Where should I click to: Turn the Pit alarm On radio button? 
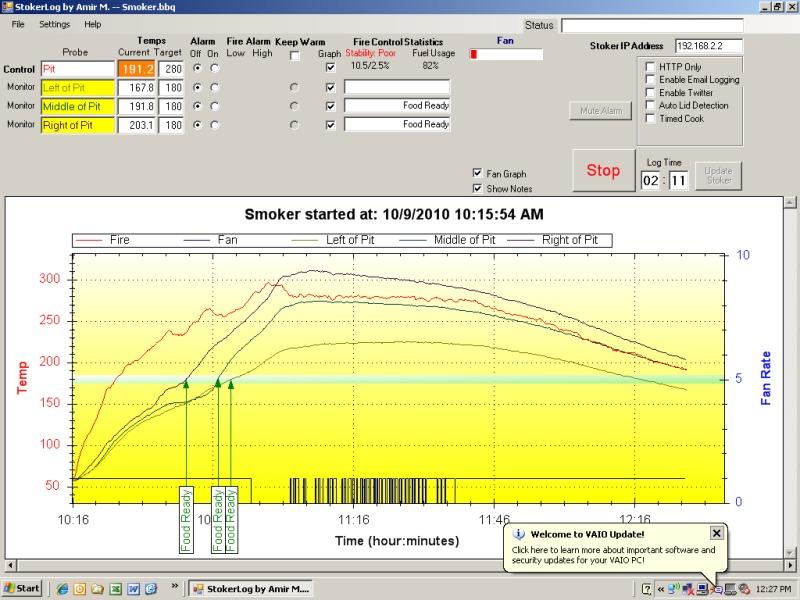(x=215, y=69)
